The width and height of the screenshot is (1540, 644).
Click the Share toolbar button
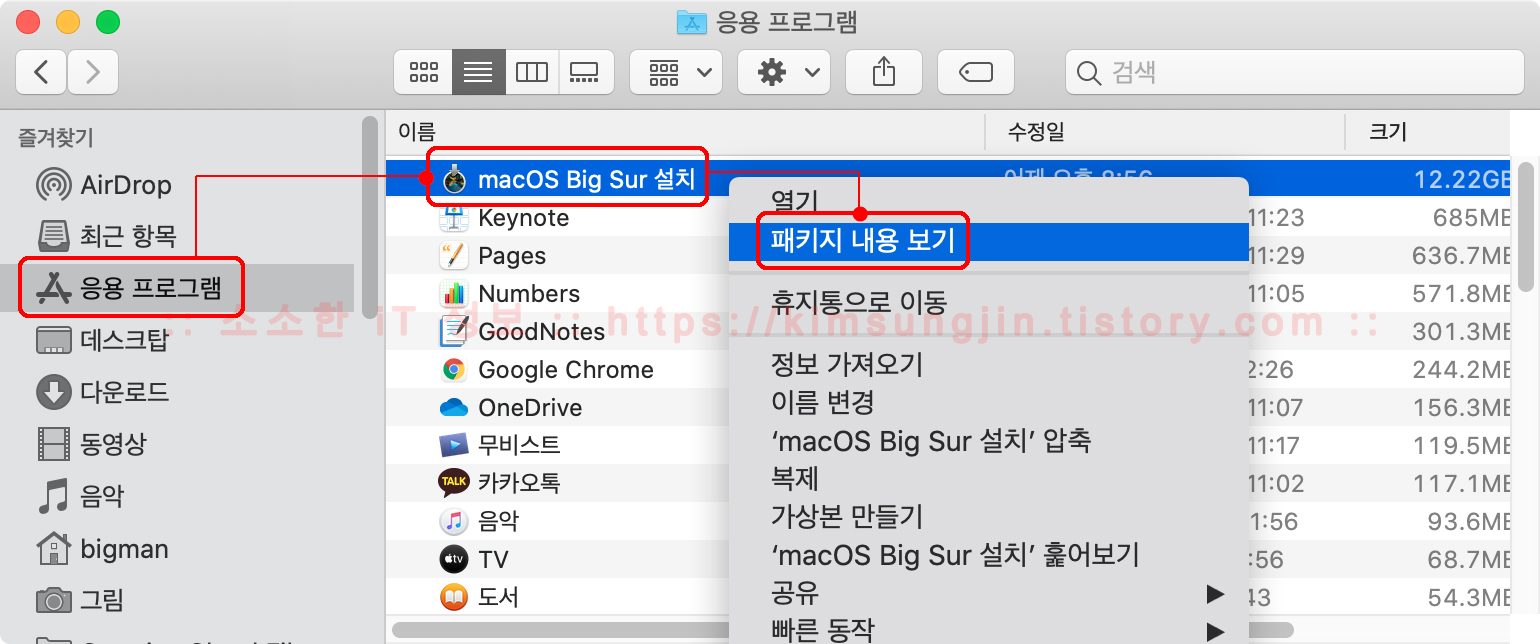[883, 72]
